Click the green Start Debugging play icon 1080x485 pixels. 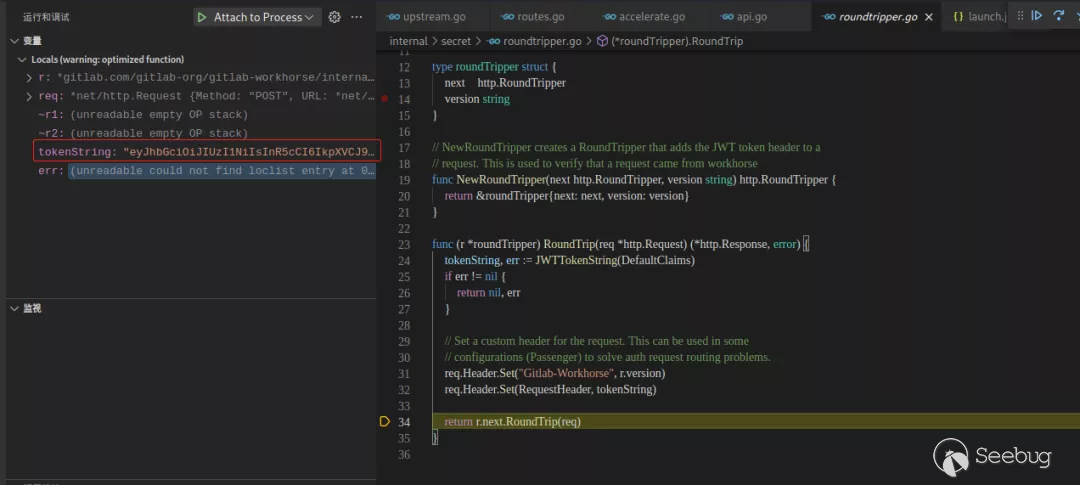click(x=202, y=17)
